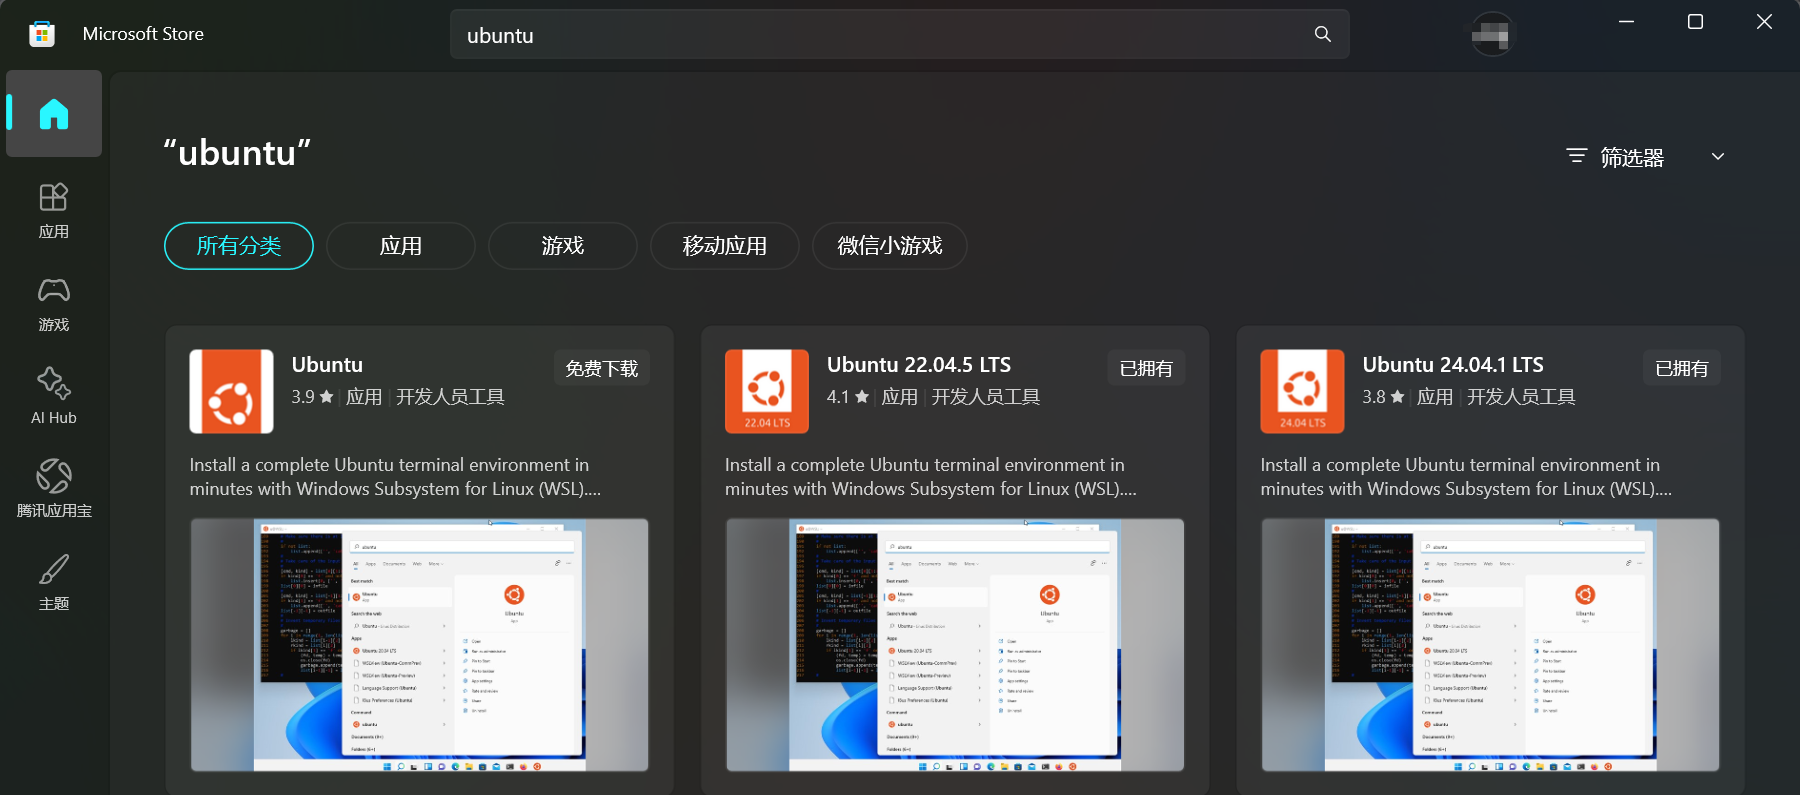Click the Microsoft Store window title
Image resolution: width=1800 pixels, height=795 pixels.
(143, 34)
